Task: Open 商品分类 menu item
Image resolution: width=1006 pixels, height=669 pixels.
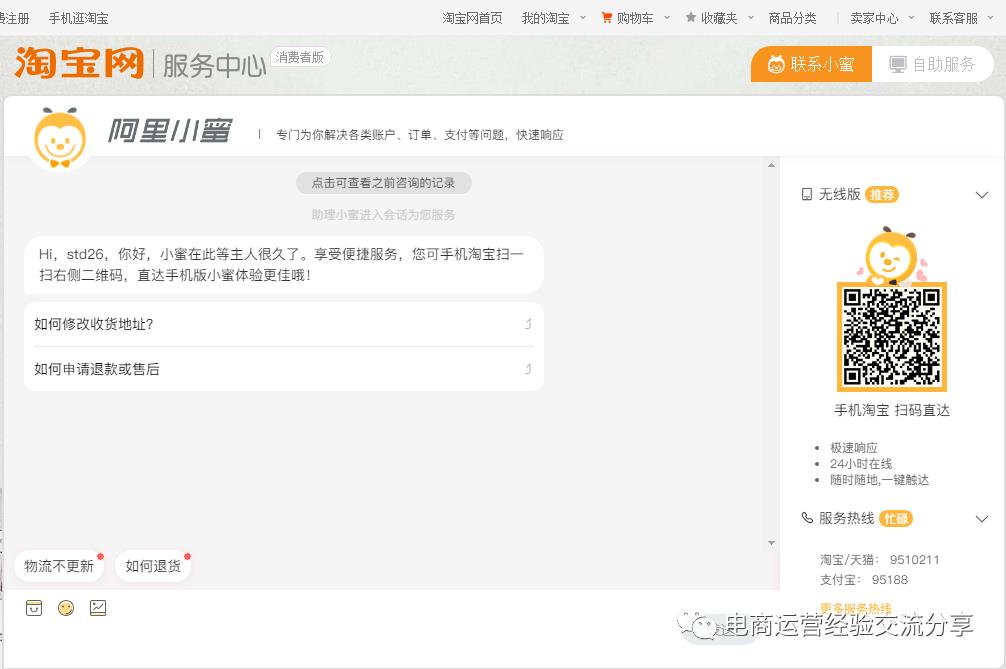Action: point(792,18)
